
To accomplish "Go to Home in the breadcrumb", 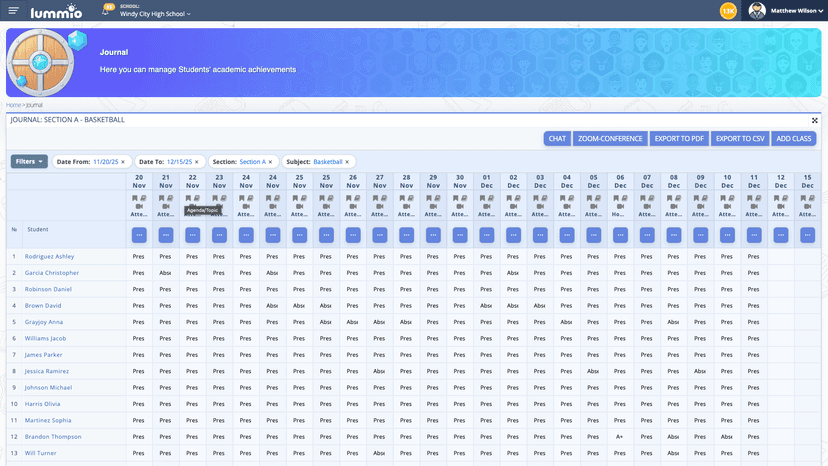I will click(x=13, y=105).
